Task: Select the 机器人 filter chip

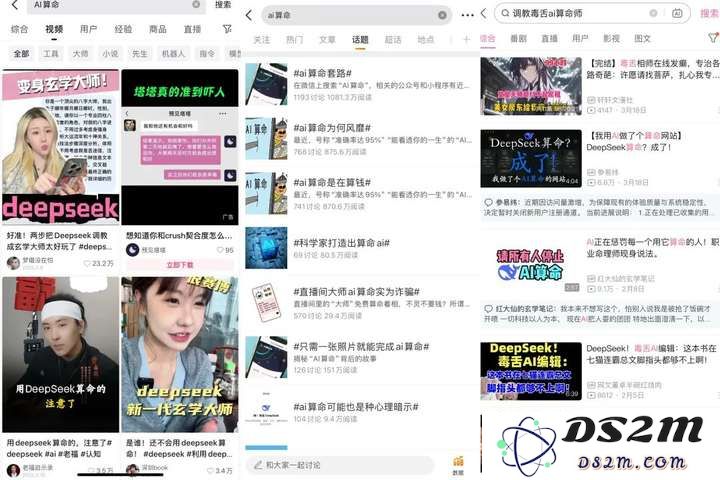Action: click(x=173, y=54)
